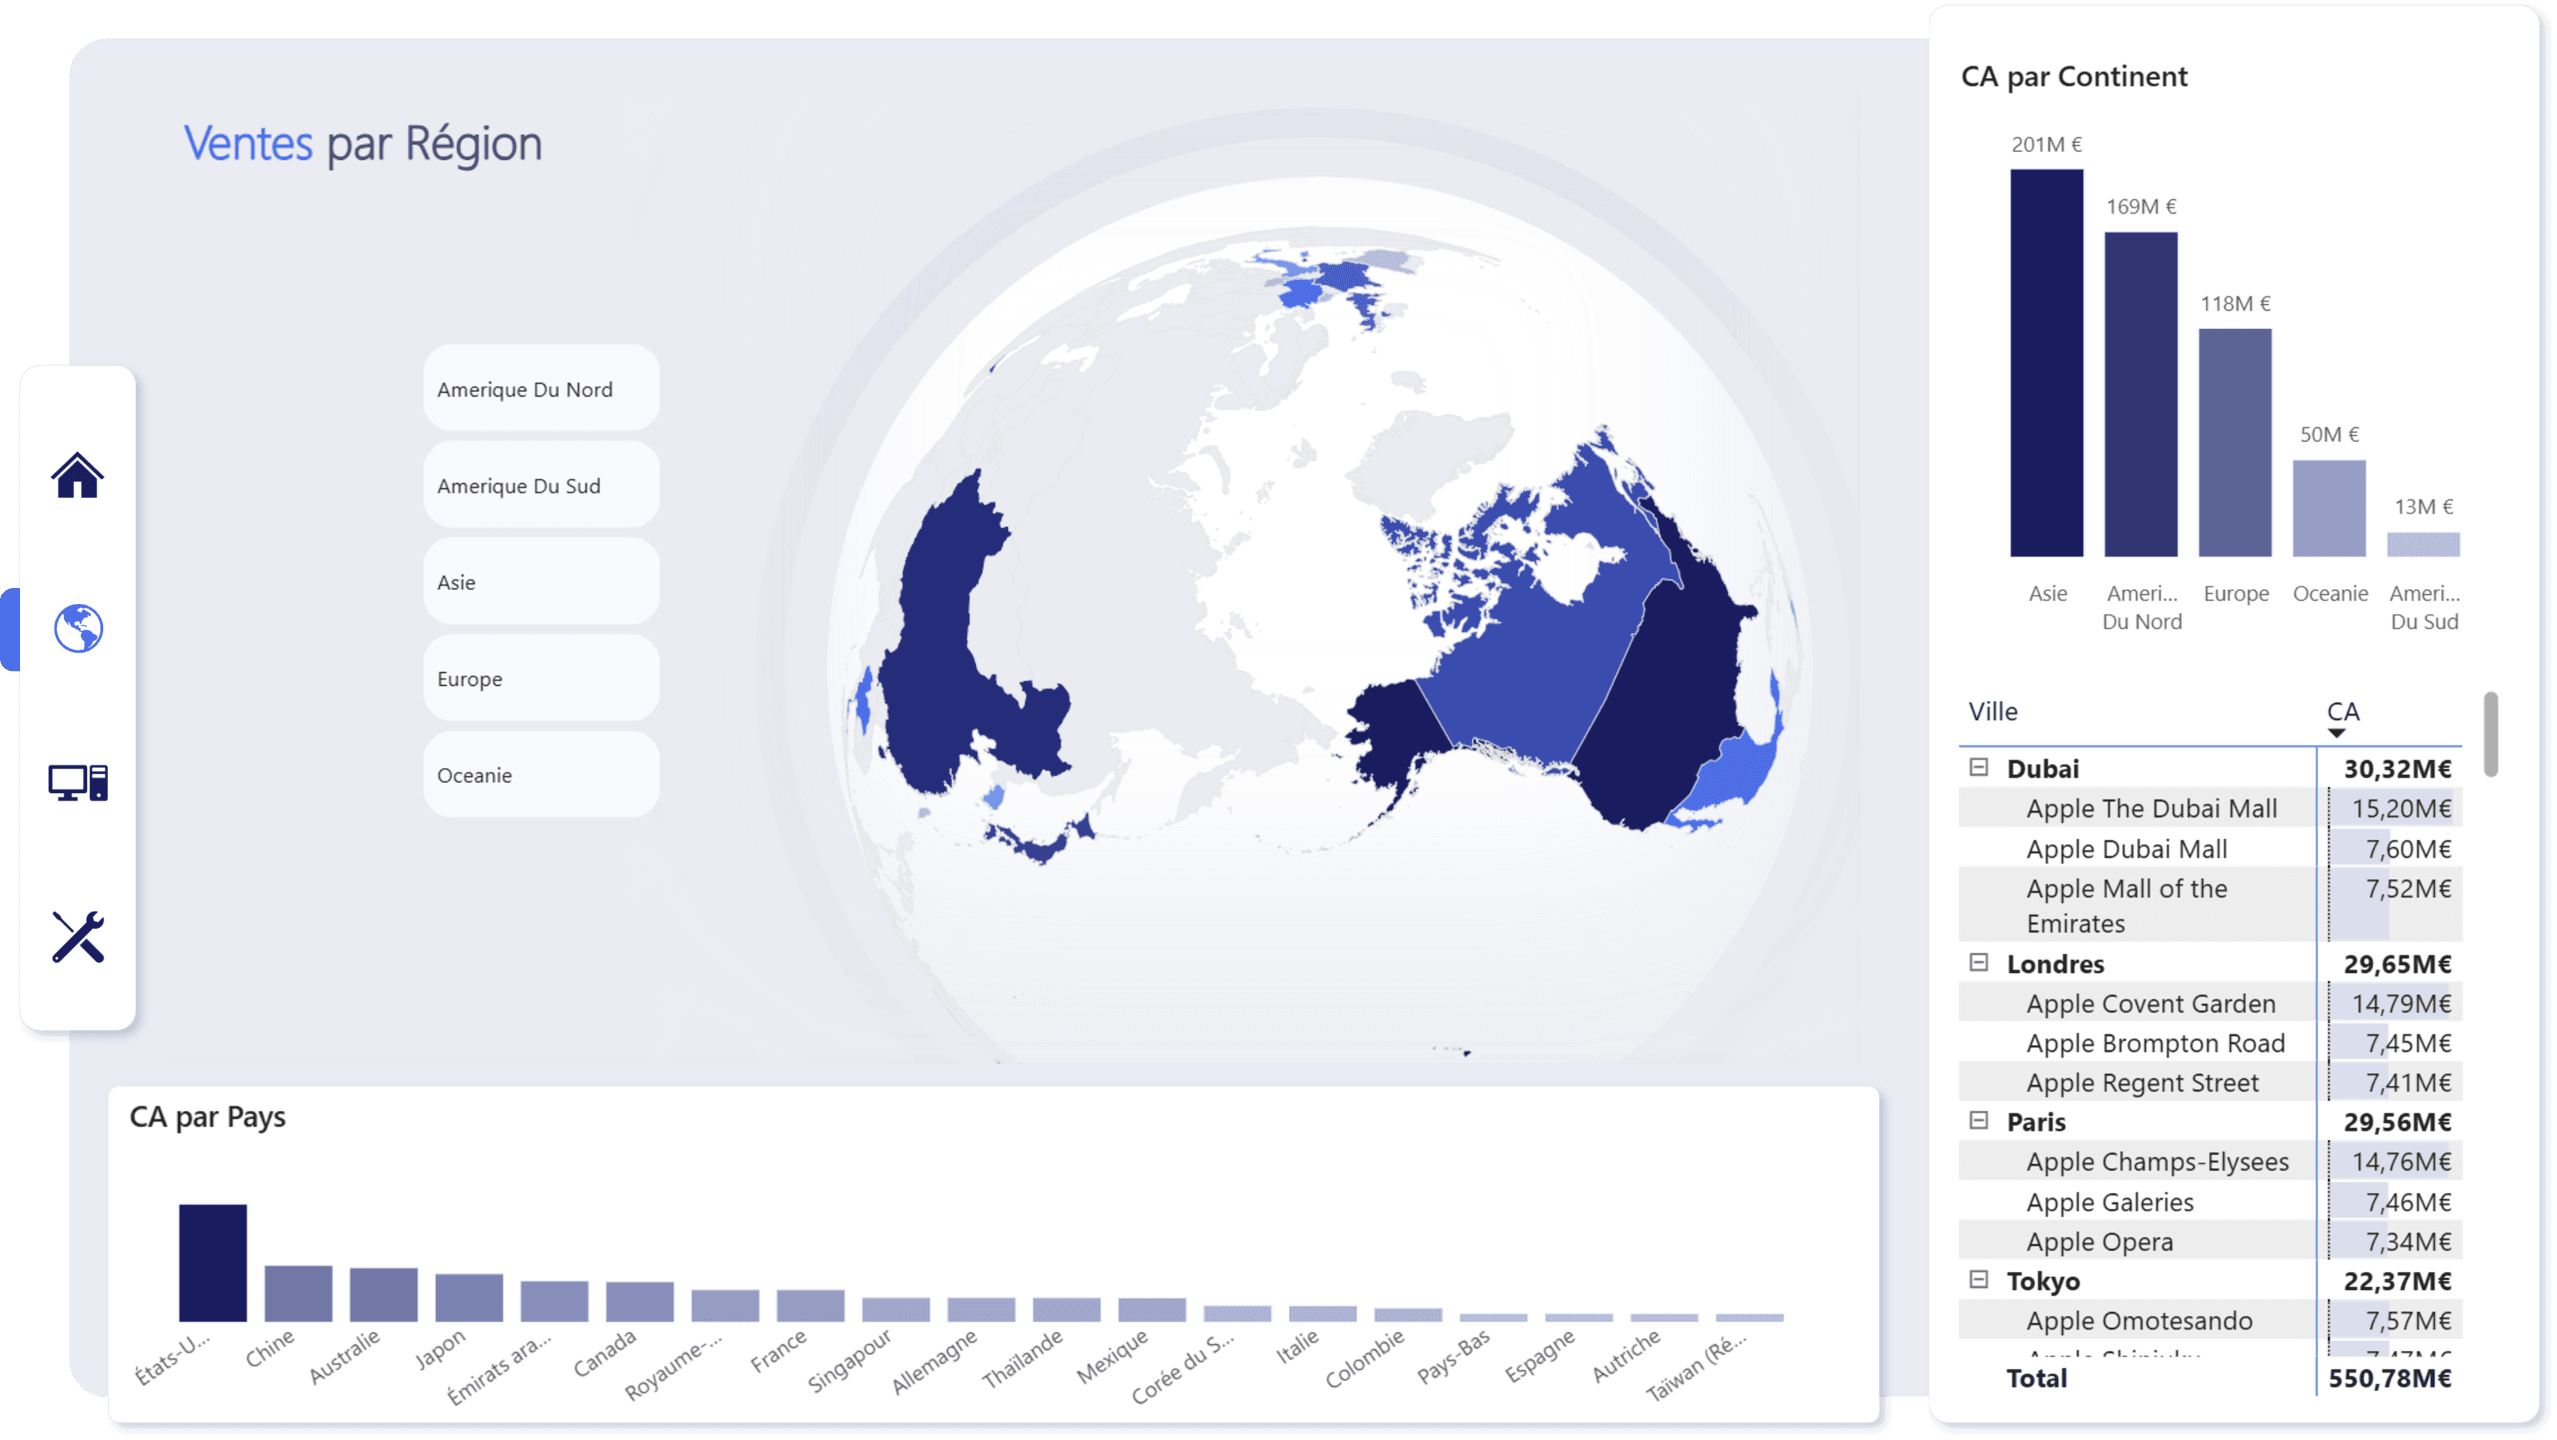Click the table vertical scrollbar thumb
The width and height of the screenshot is (2557, 1440).
click(x=2490, y=734)
